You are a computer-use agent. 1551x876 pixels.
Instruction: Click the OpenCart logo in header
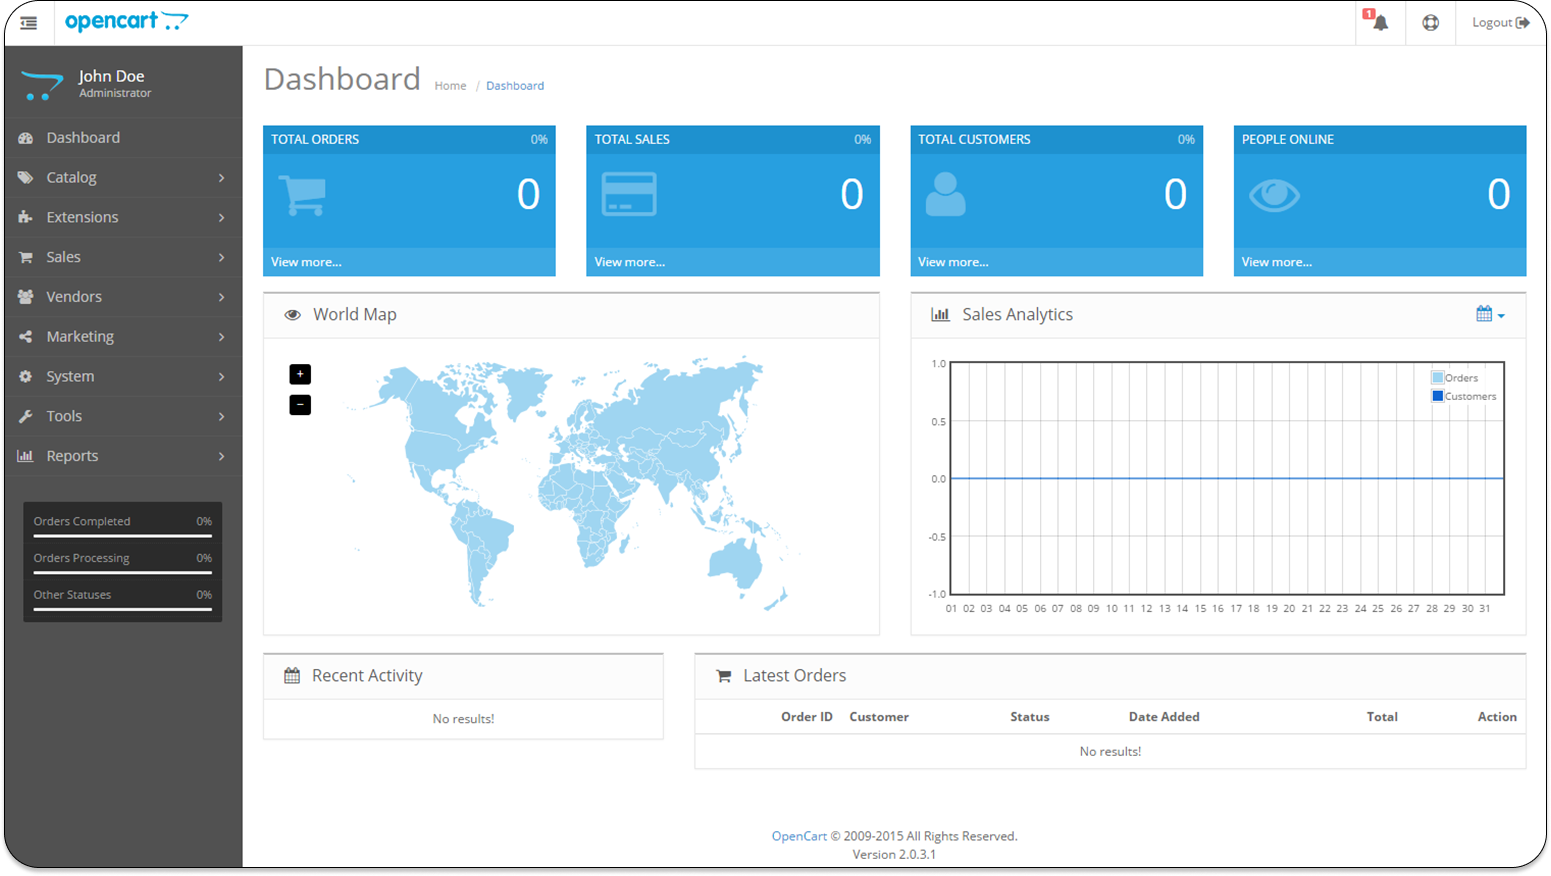pyautogui.click(x=126, y=21)
